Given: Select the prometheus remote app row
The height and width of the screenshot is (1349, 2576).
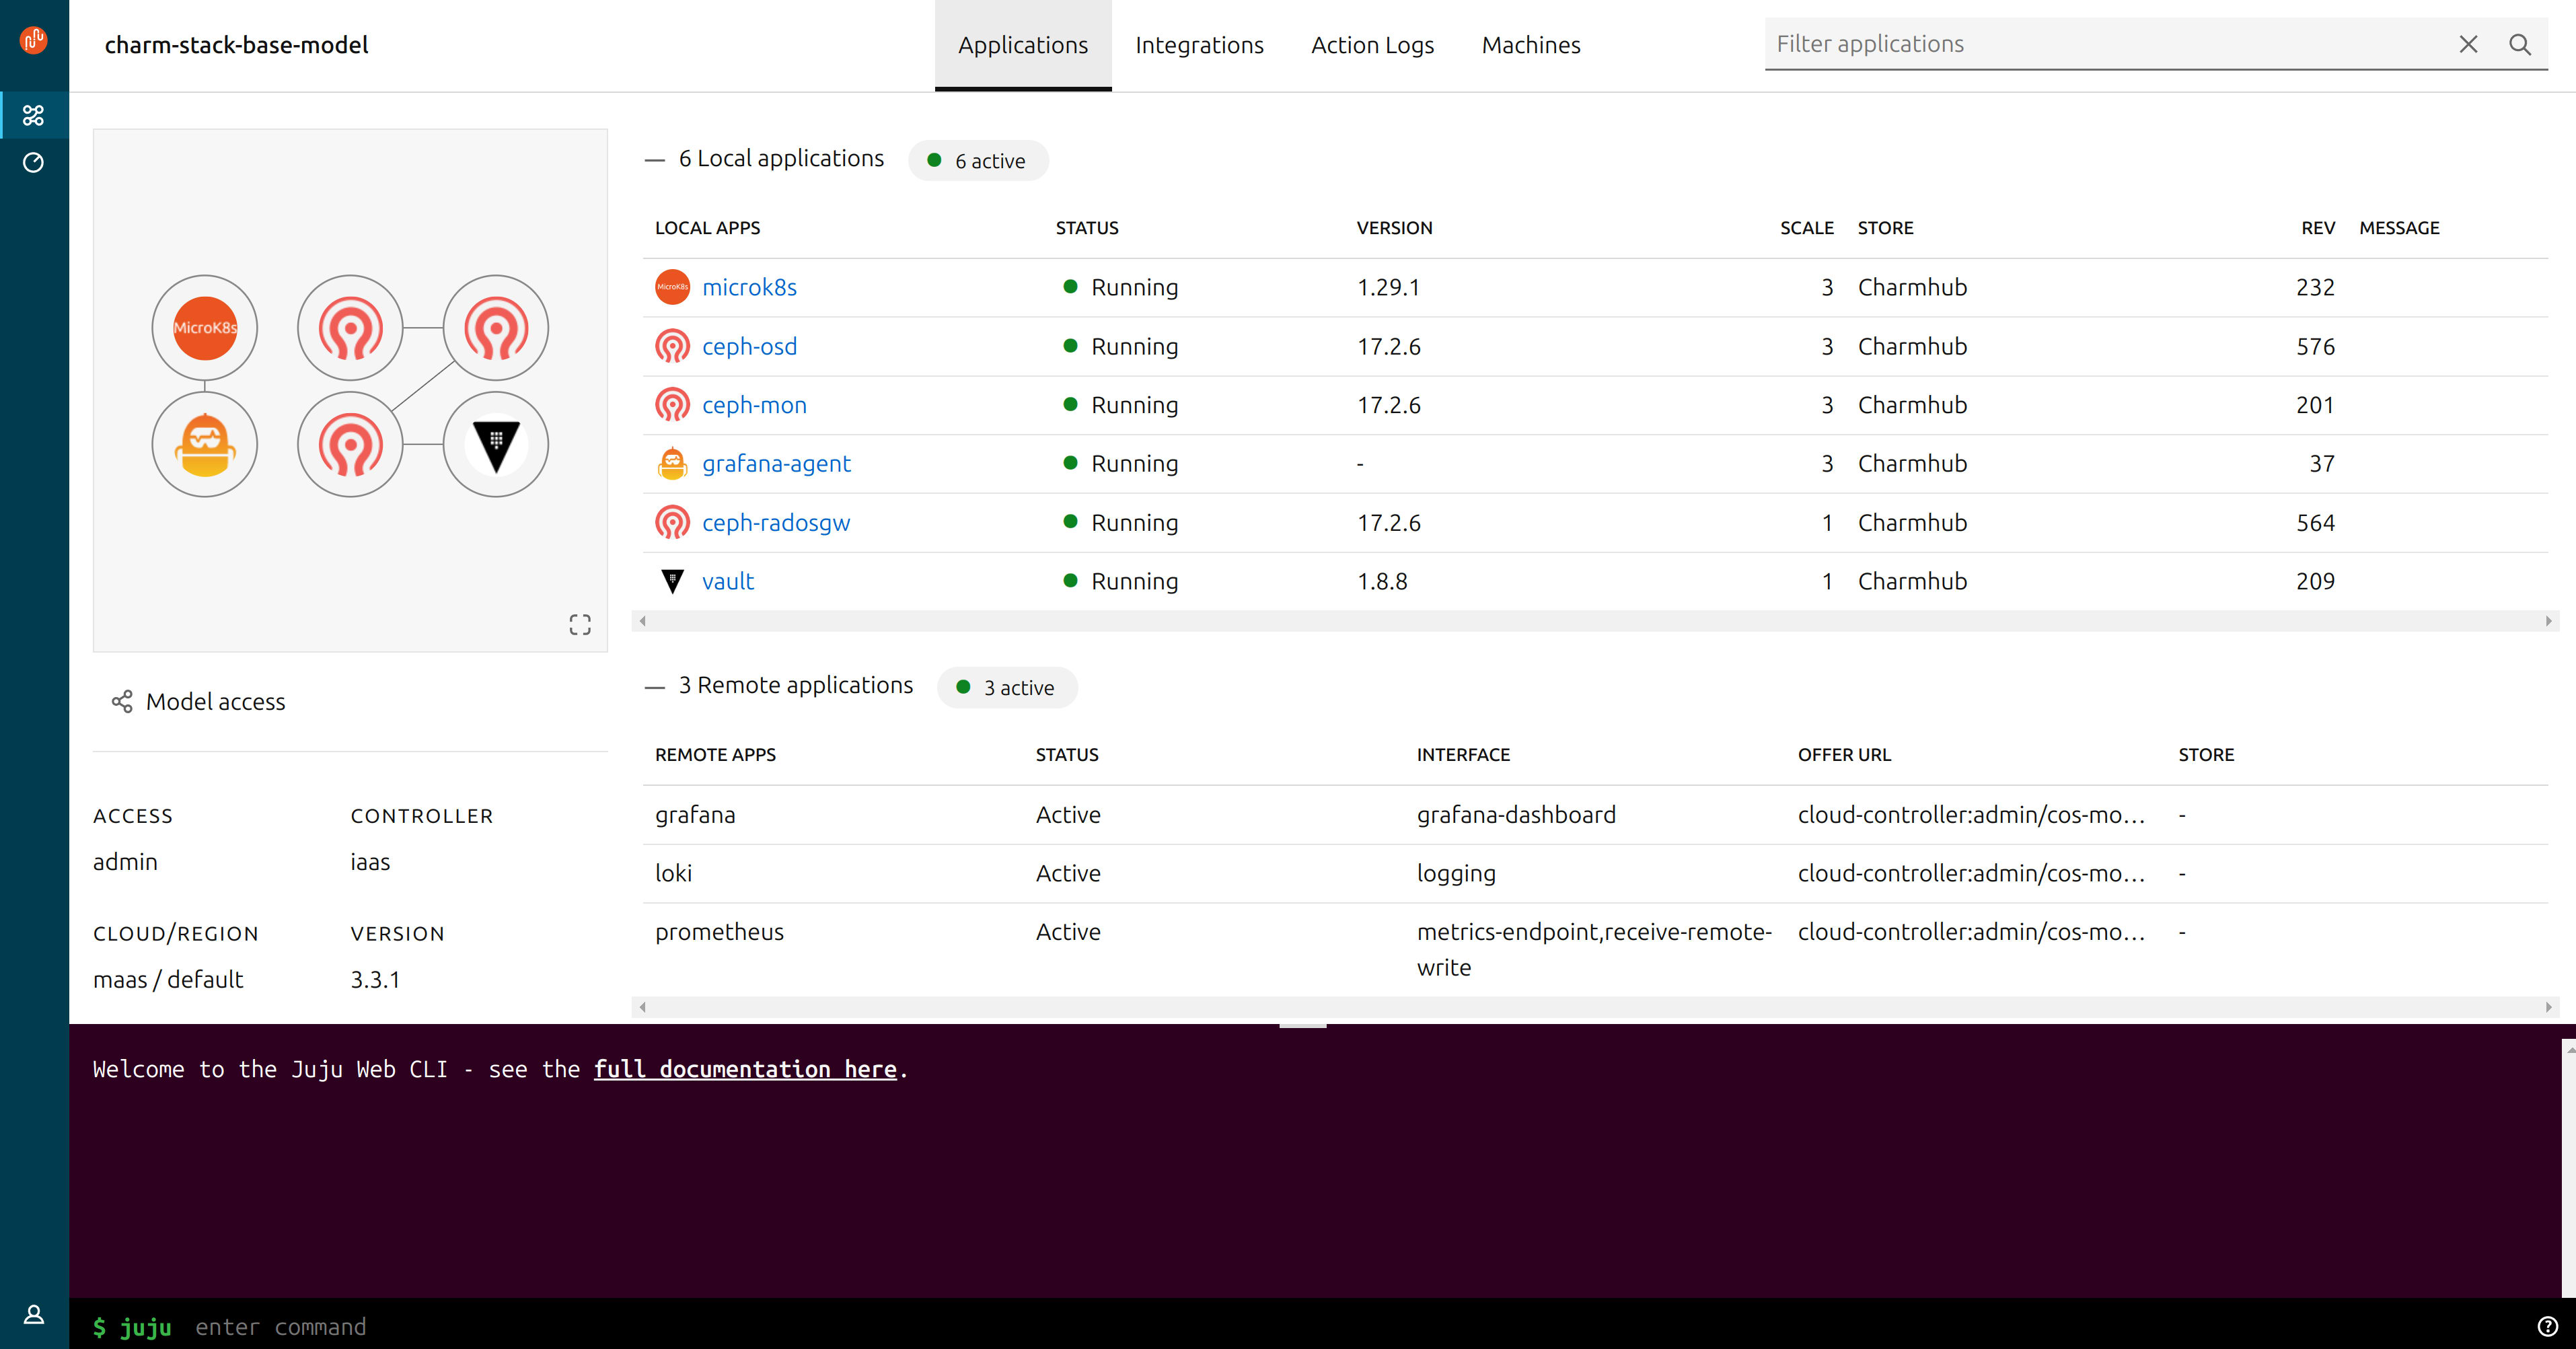Looking at the screenshot, I should tap(1595, 949).
